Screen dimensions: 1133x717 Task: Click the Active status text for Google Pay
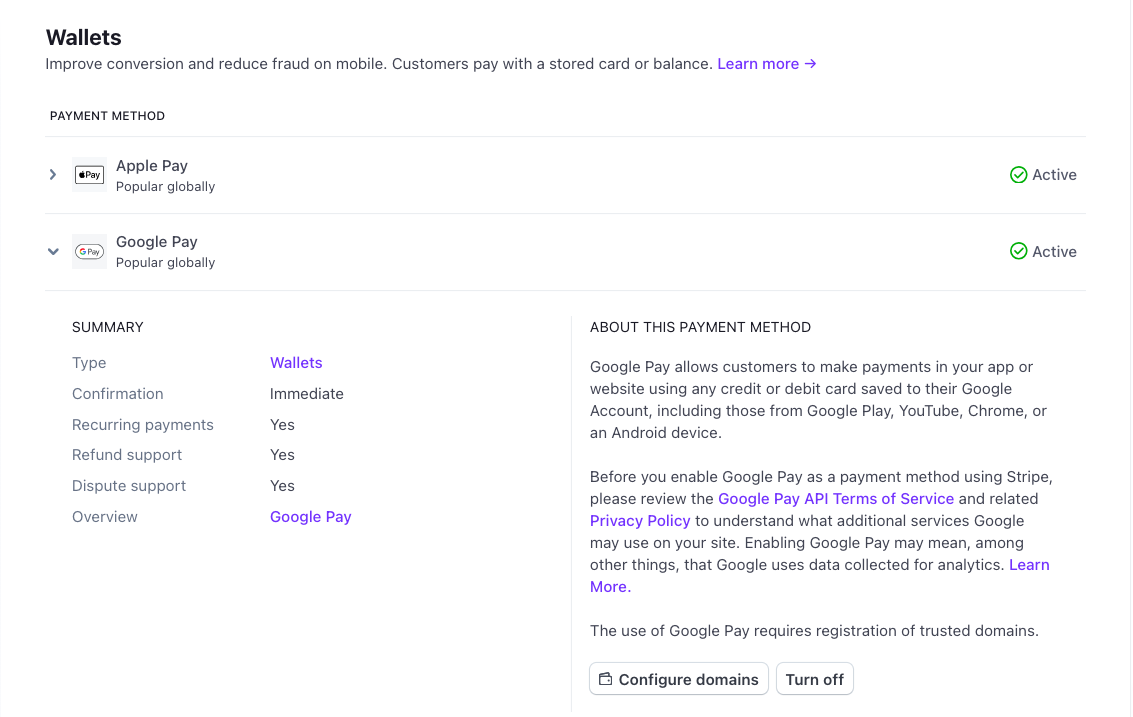click(1054, 252)
